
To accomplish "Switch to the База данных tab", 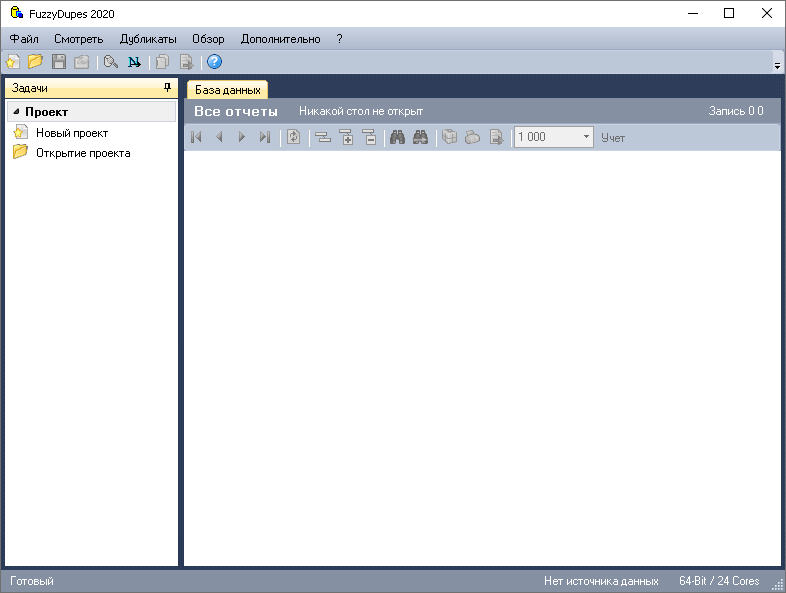I will (x=228, y=90).
